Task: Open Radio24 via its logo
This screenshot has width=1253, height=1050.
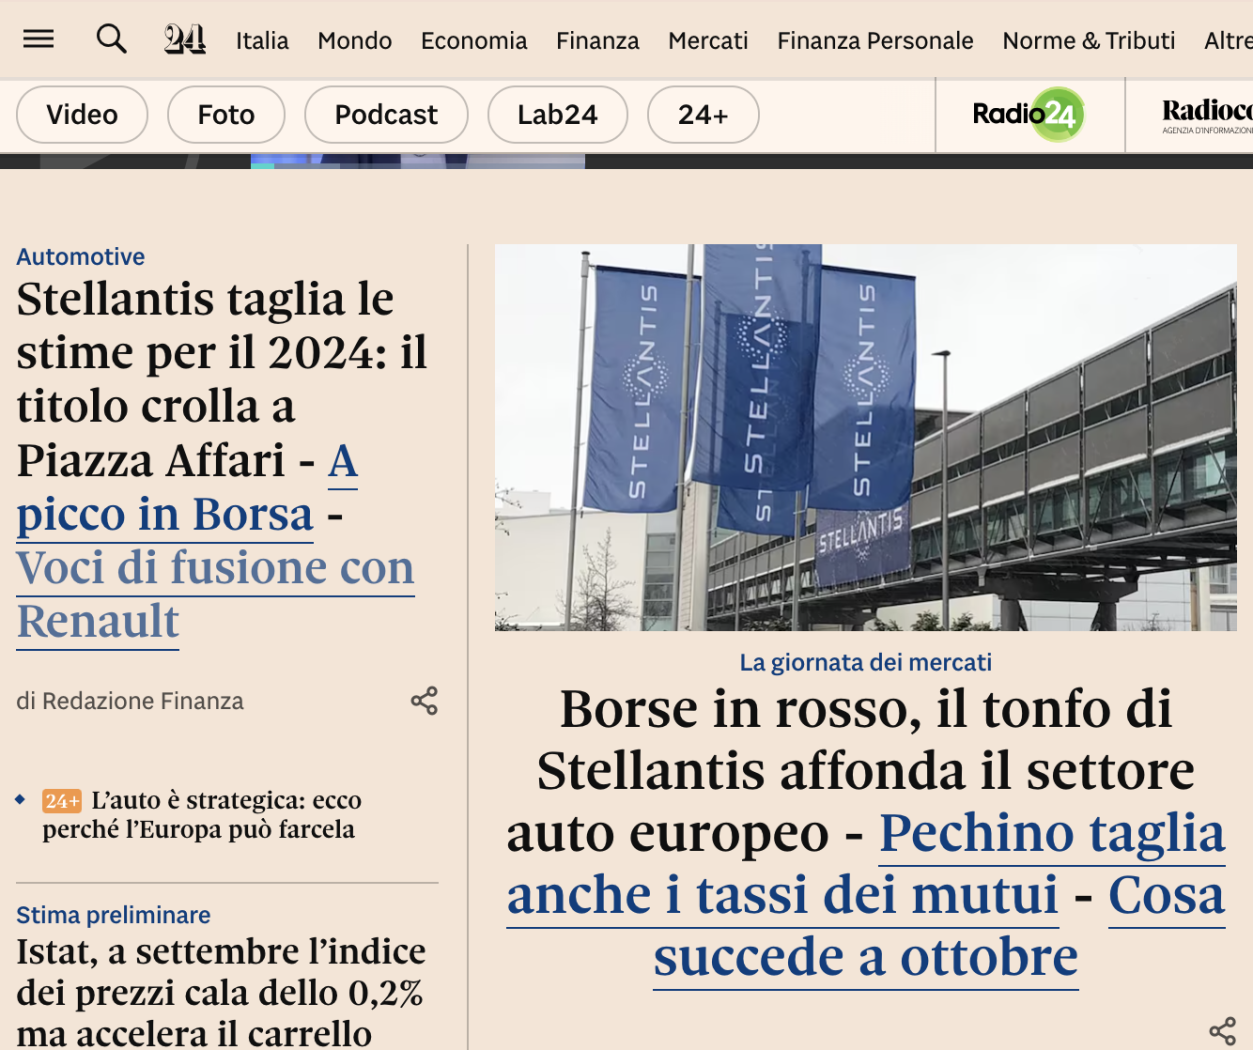Action: pyautogui.click(x=1028, y=114)
